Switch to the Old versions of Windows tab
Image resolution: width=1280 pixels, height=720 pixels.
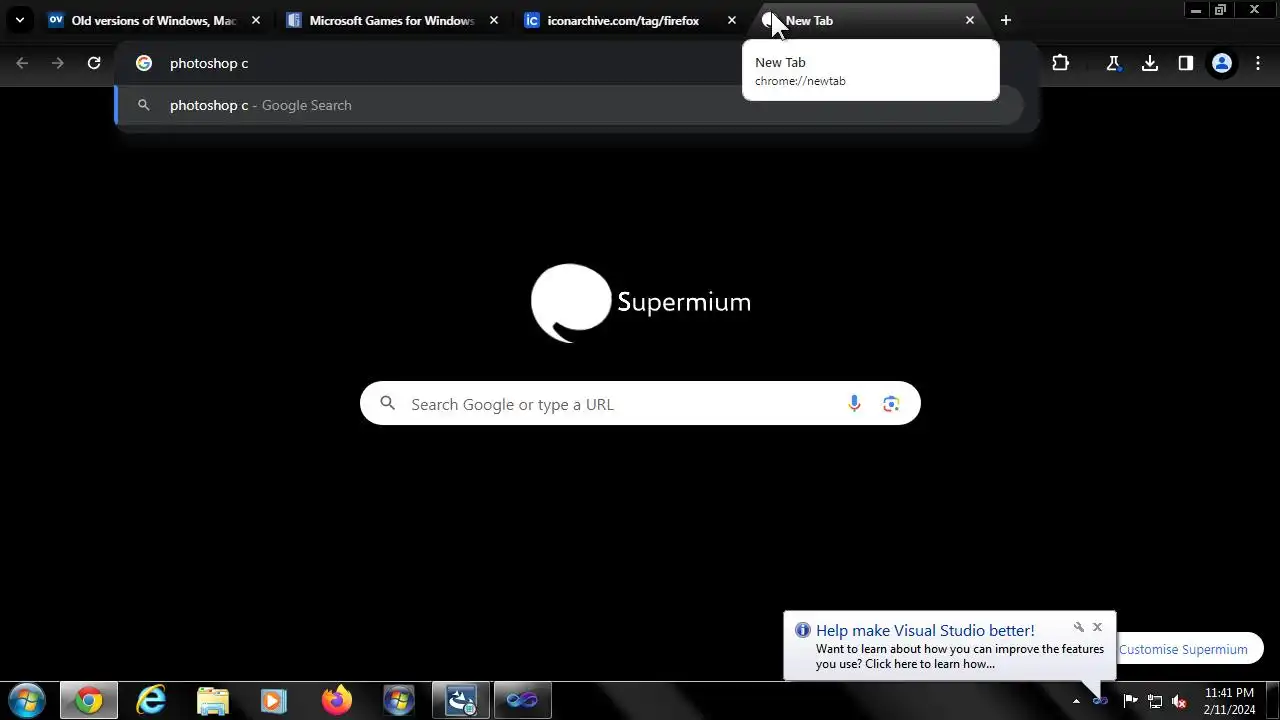tap(154, 20)
